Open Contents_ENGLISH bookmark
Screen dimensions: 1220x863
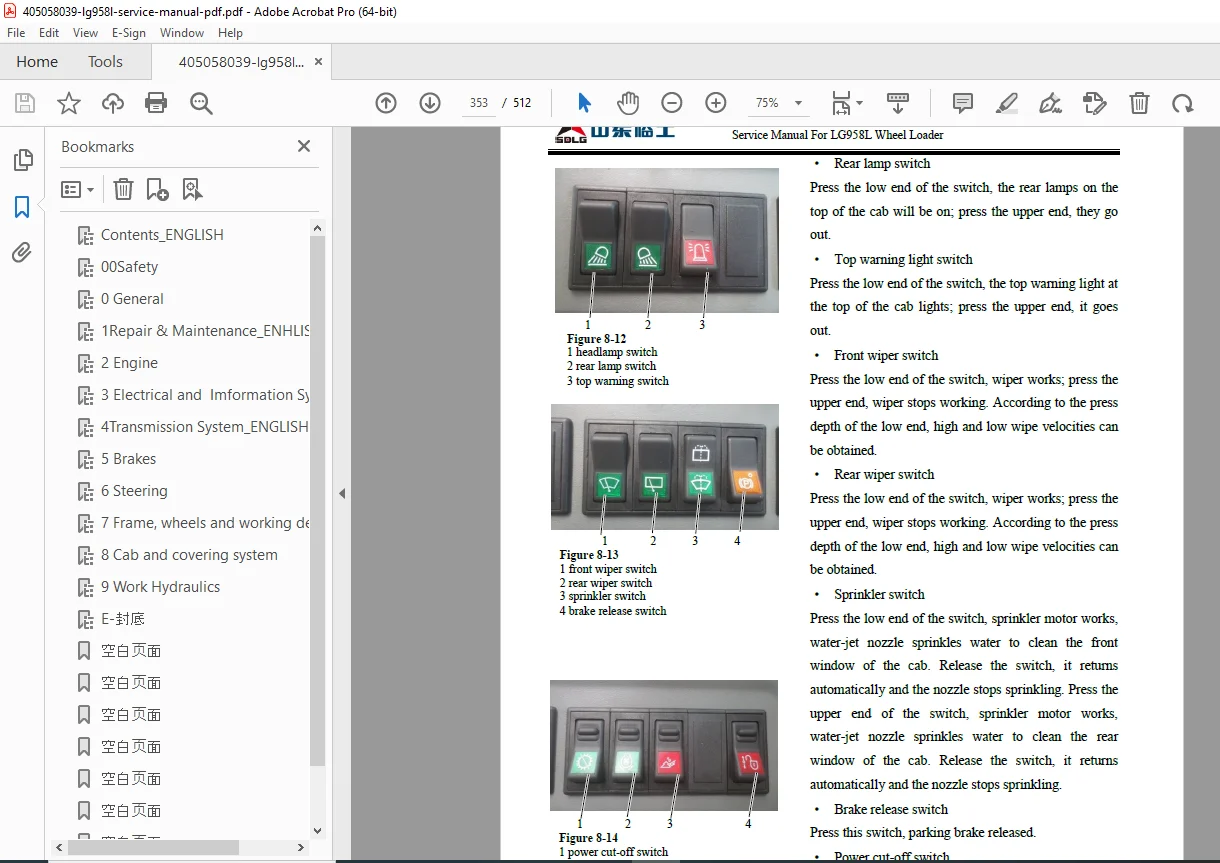coord(162,235)
